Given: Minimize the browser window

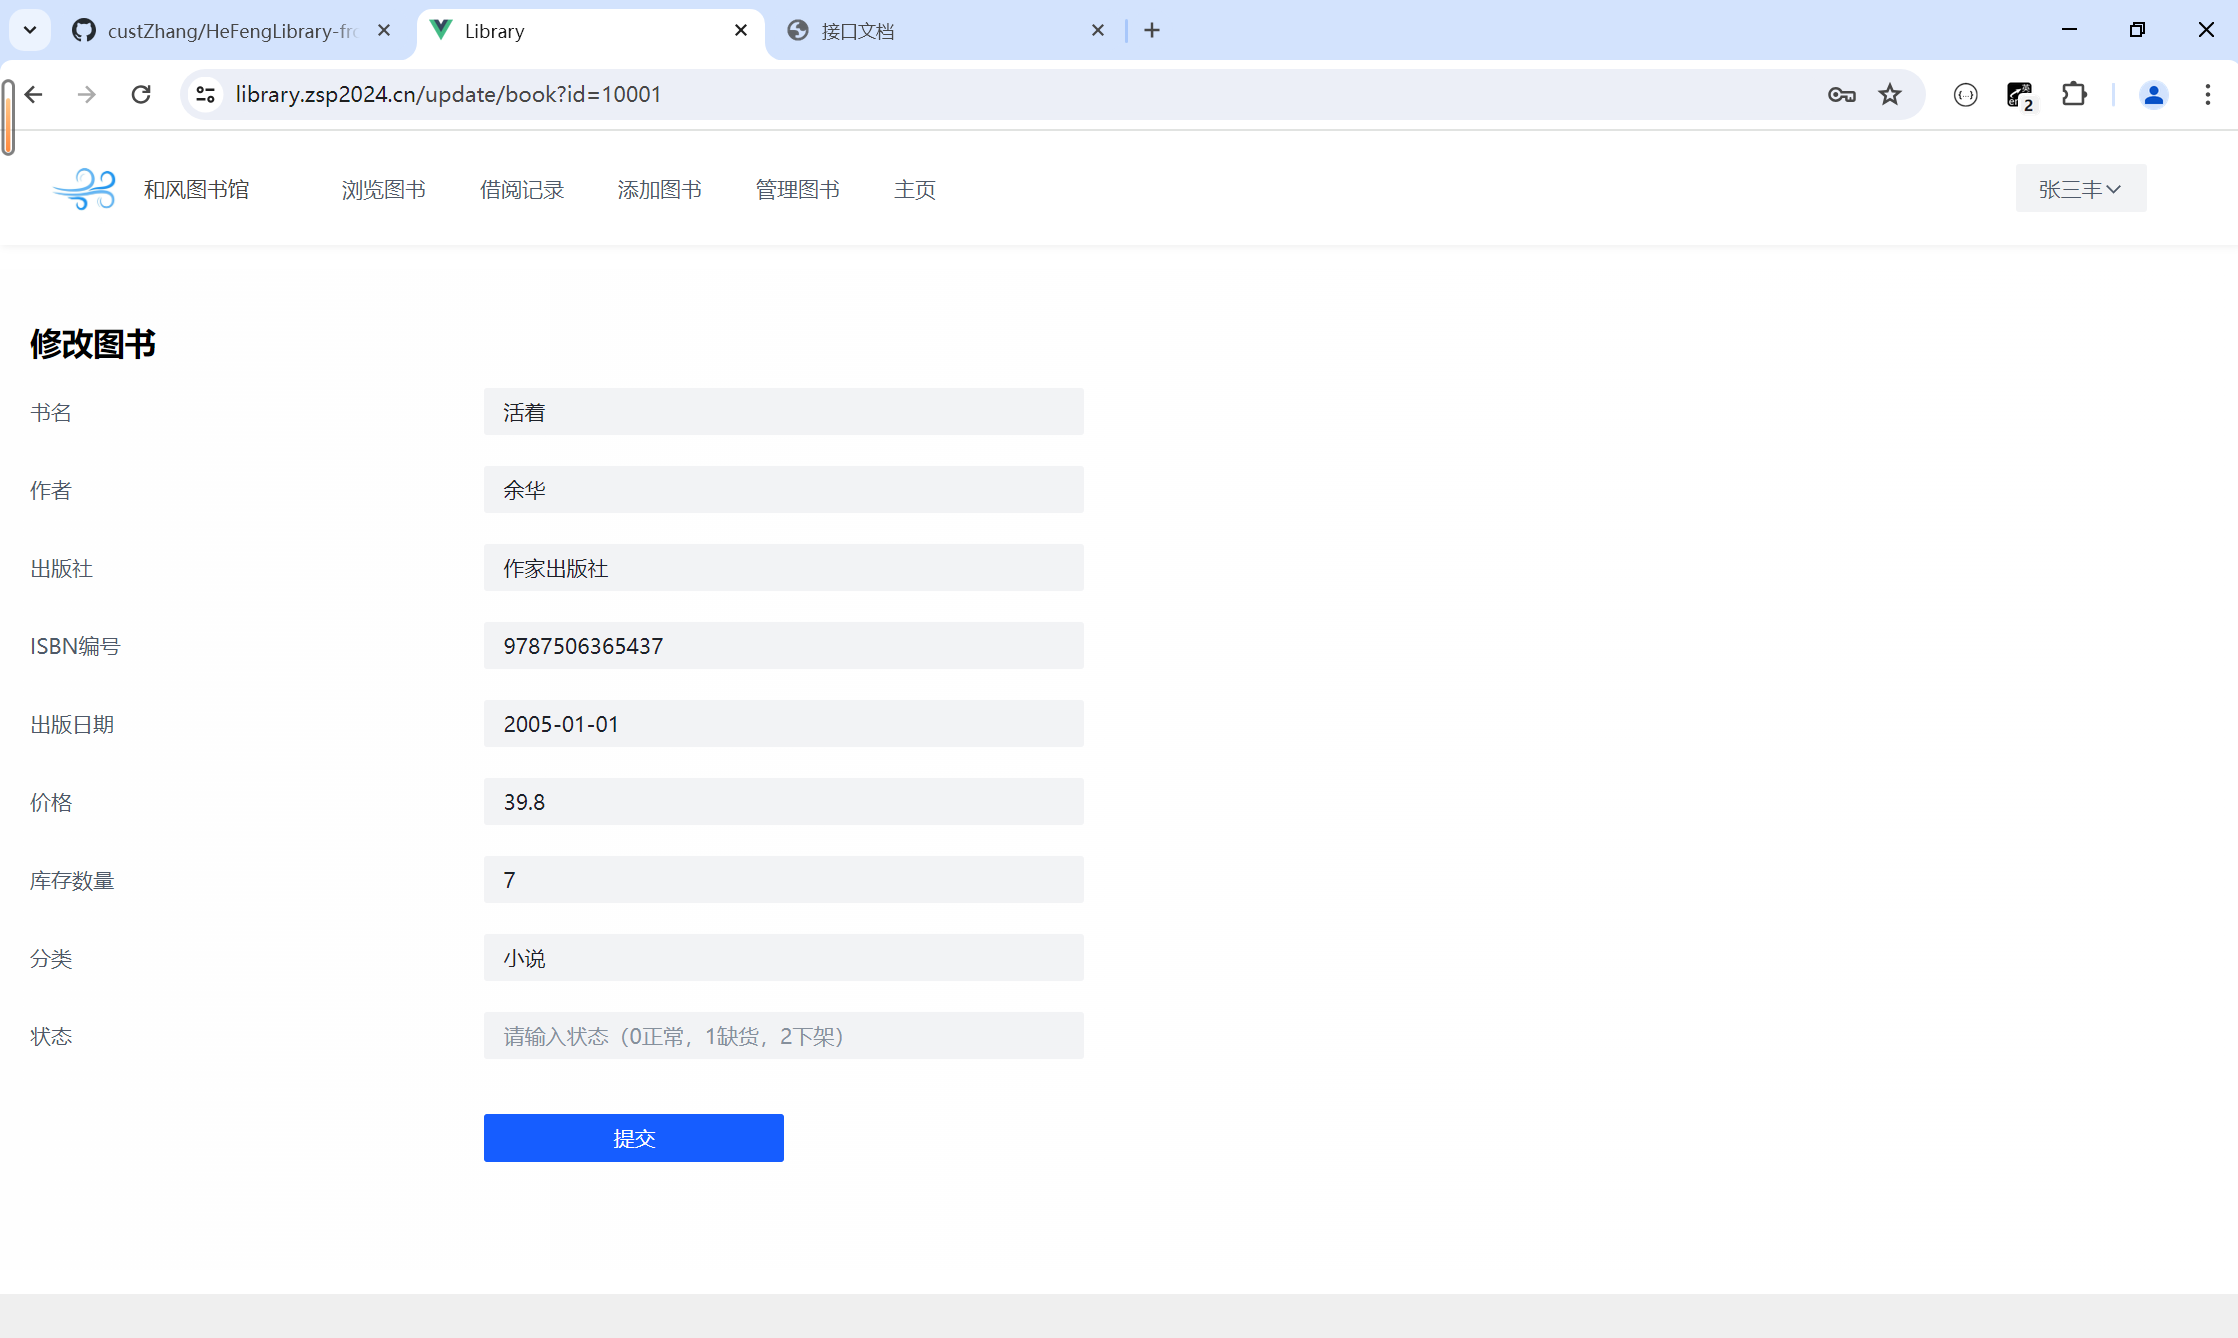Looking at the screenshot, I should (x=2069, y=30).
